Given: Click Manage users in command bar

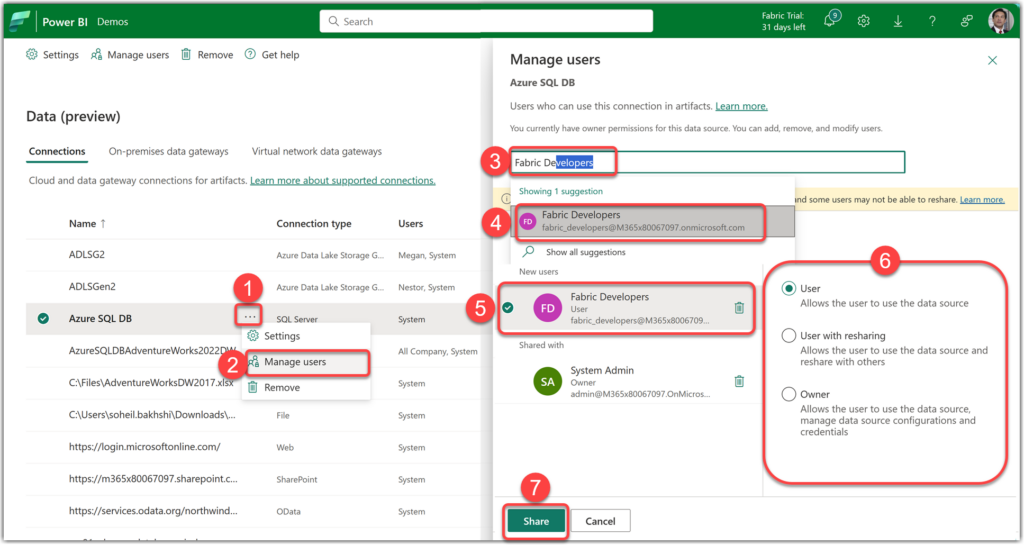Looking at the screenshot, I should 129,55.
